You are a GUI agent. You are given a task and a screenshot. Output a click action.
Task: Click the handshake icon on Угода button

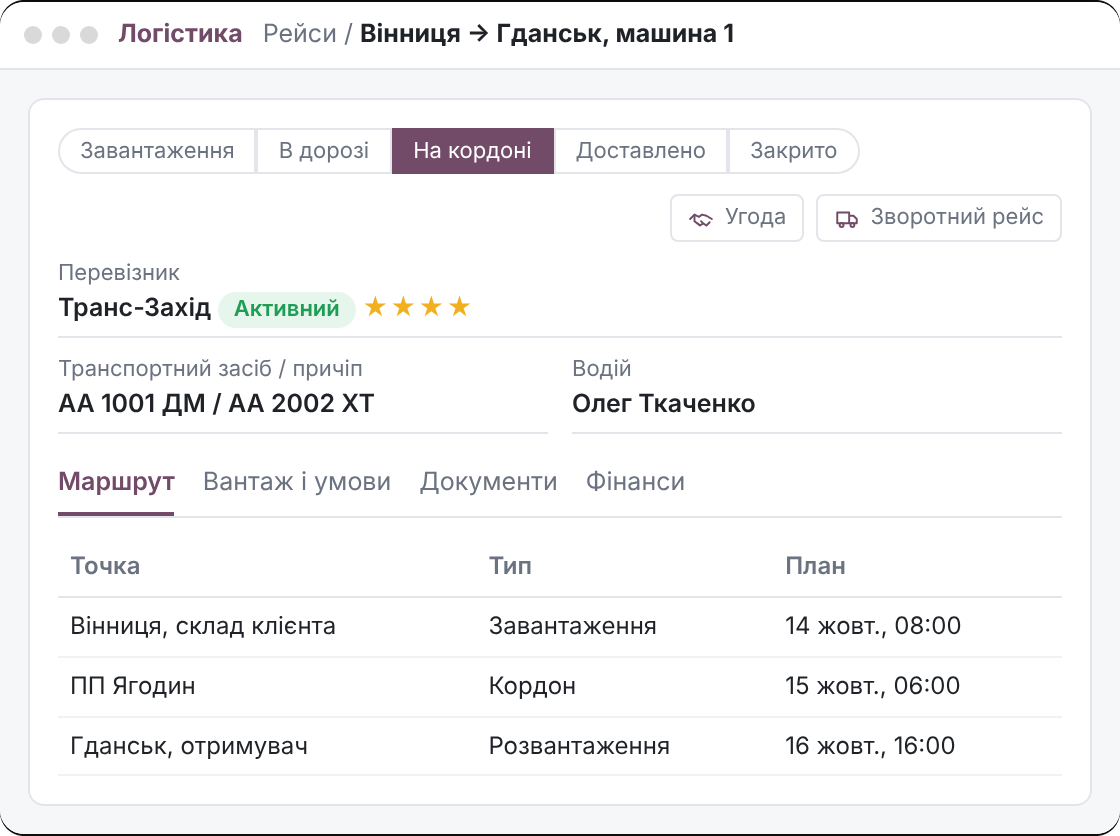(x=700, y=219)
